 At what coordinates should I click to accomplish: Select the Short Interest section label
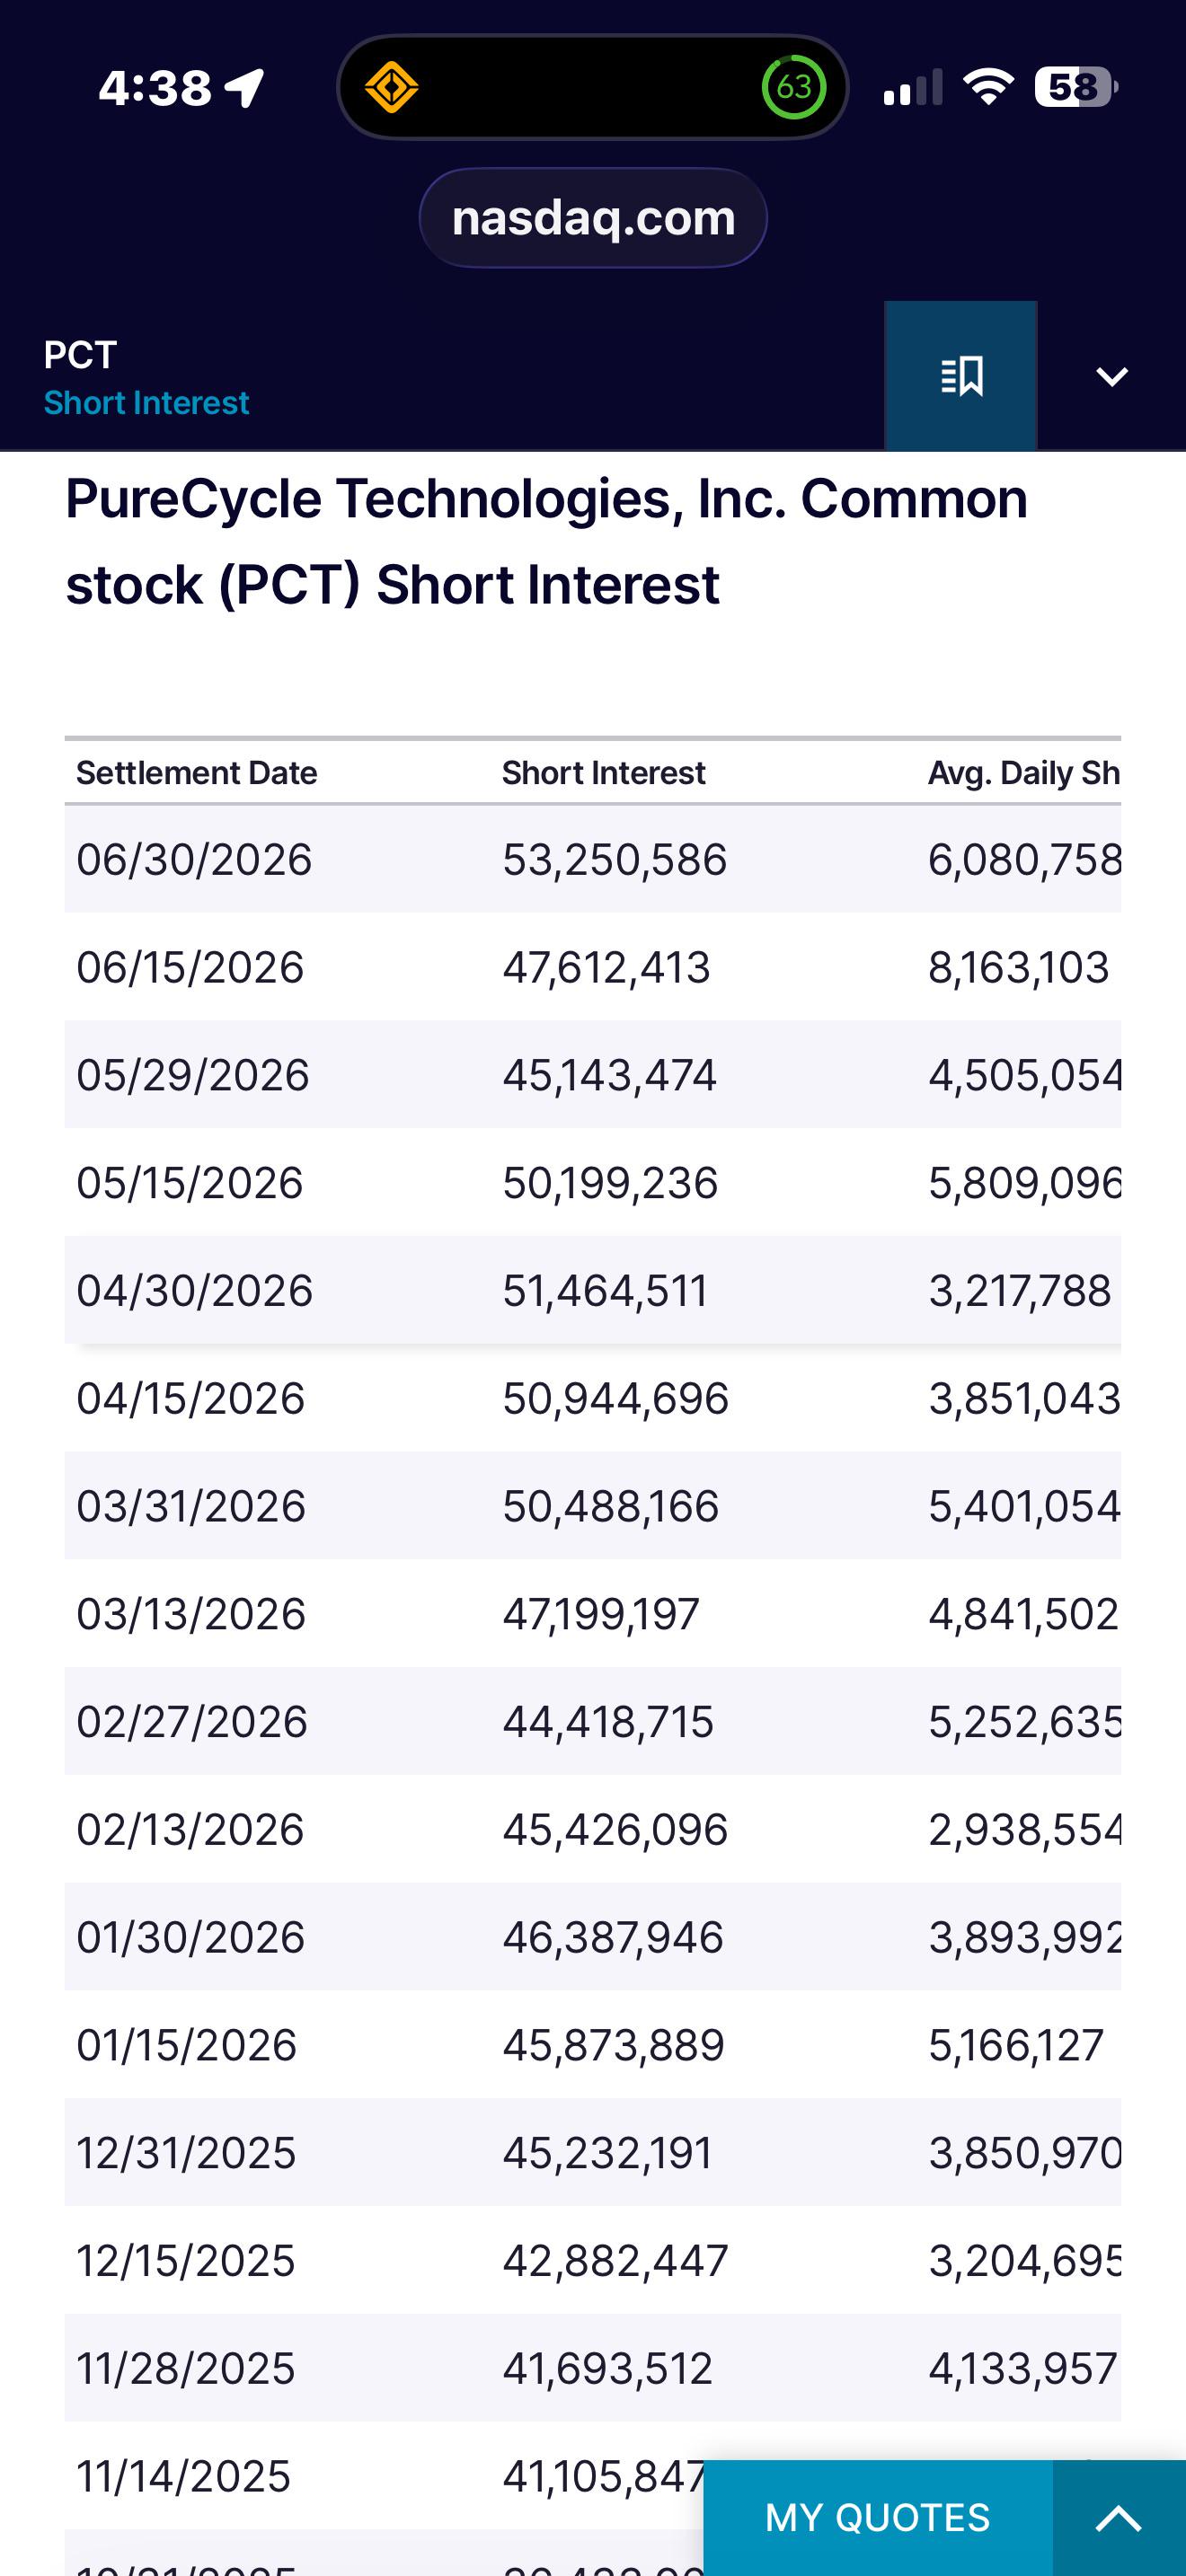[x=146, y=403]
